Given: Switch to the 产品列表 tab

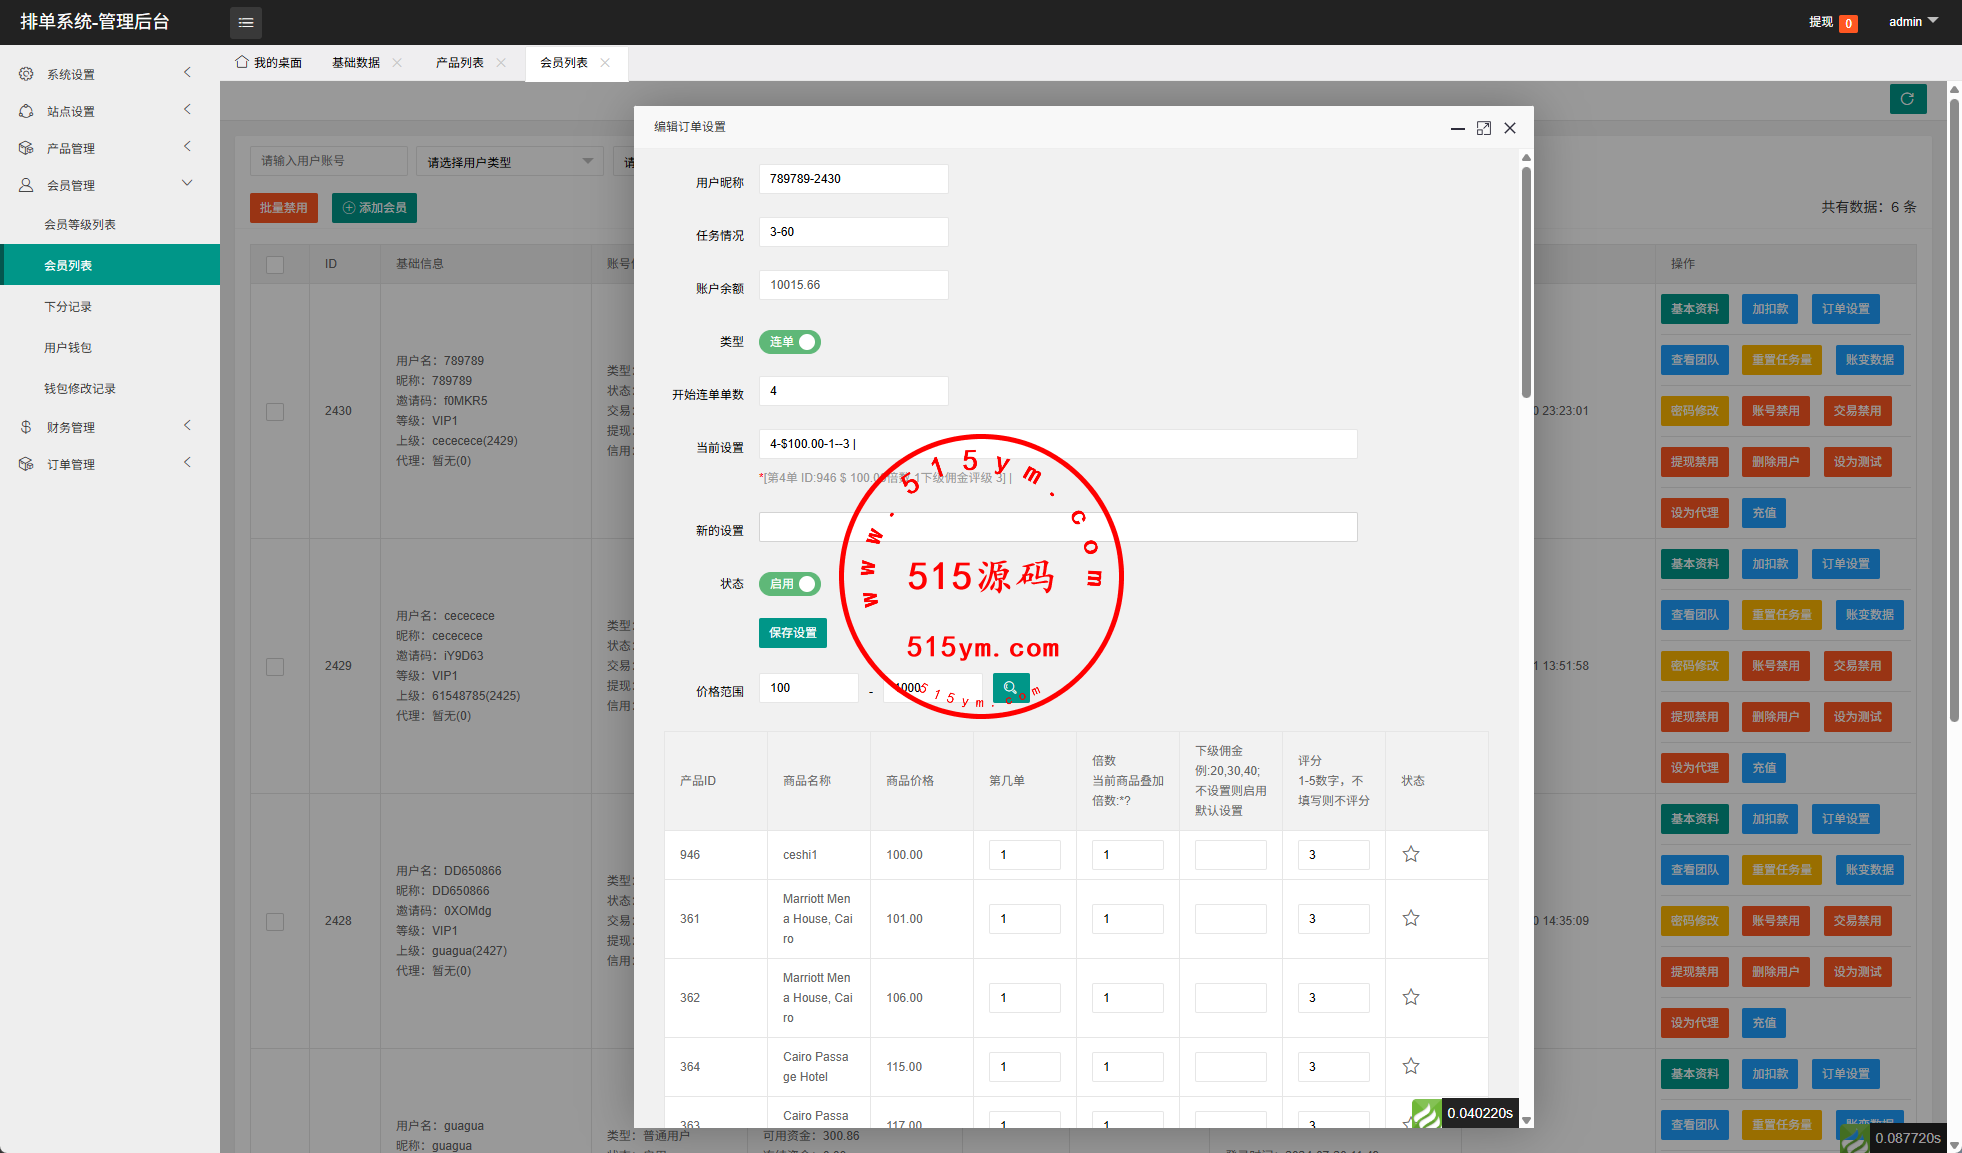Looking at the screenshot, I should click(x=459, y=63).
